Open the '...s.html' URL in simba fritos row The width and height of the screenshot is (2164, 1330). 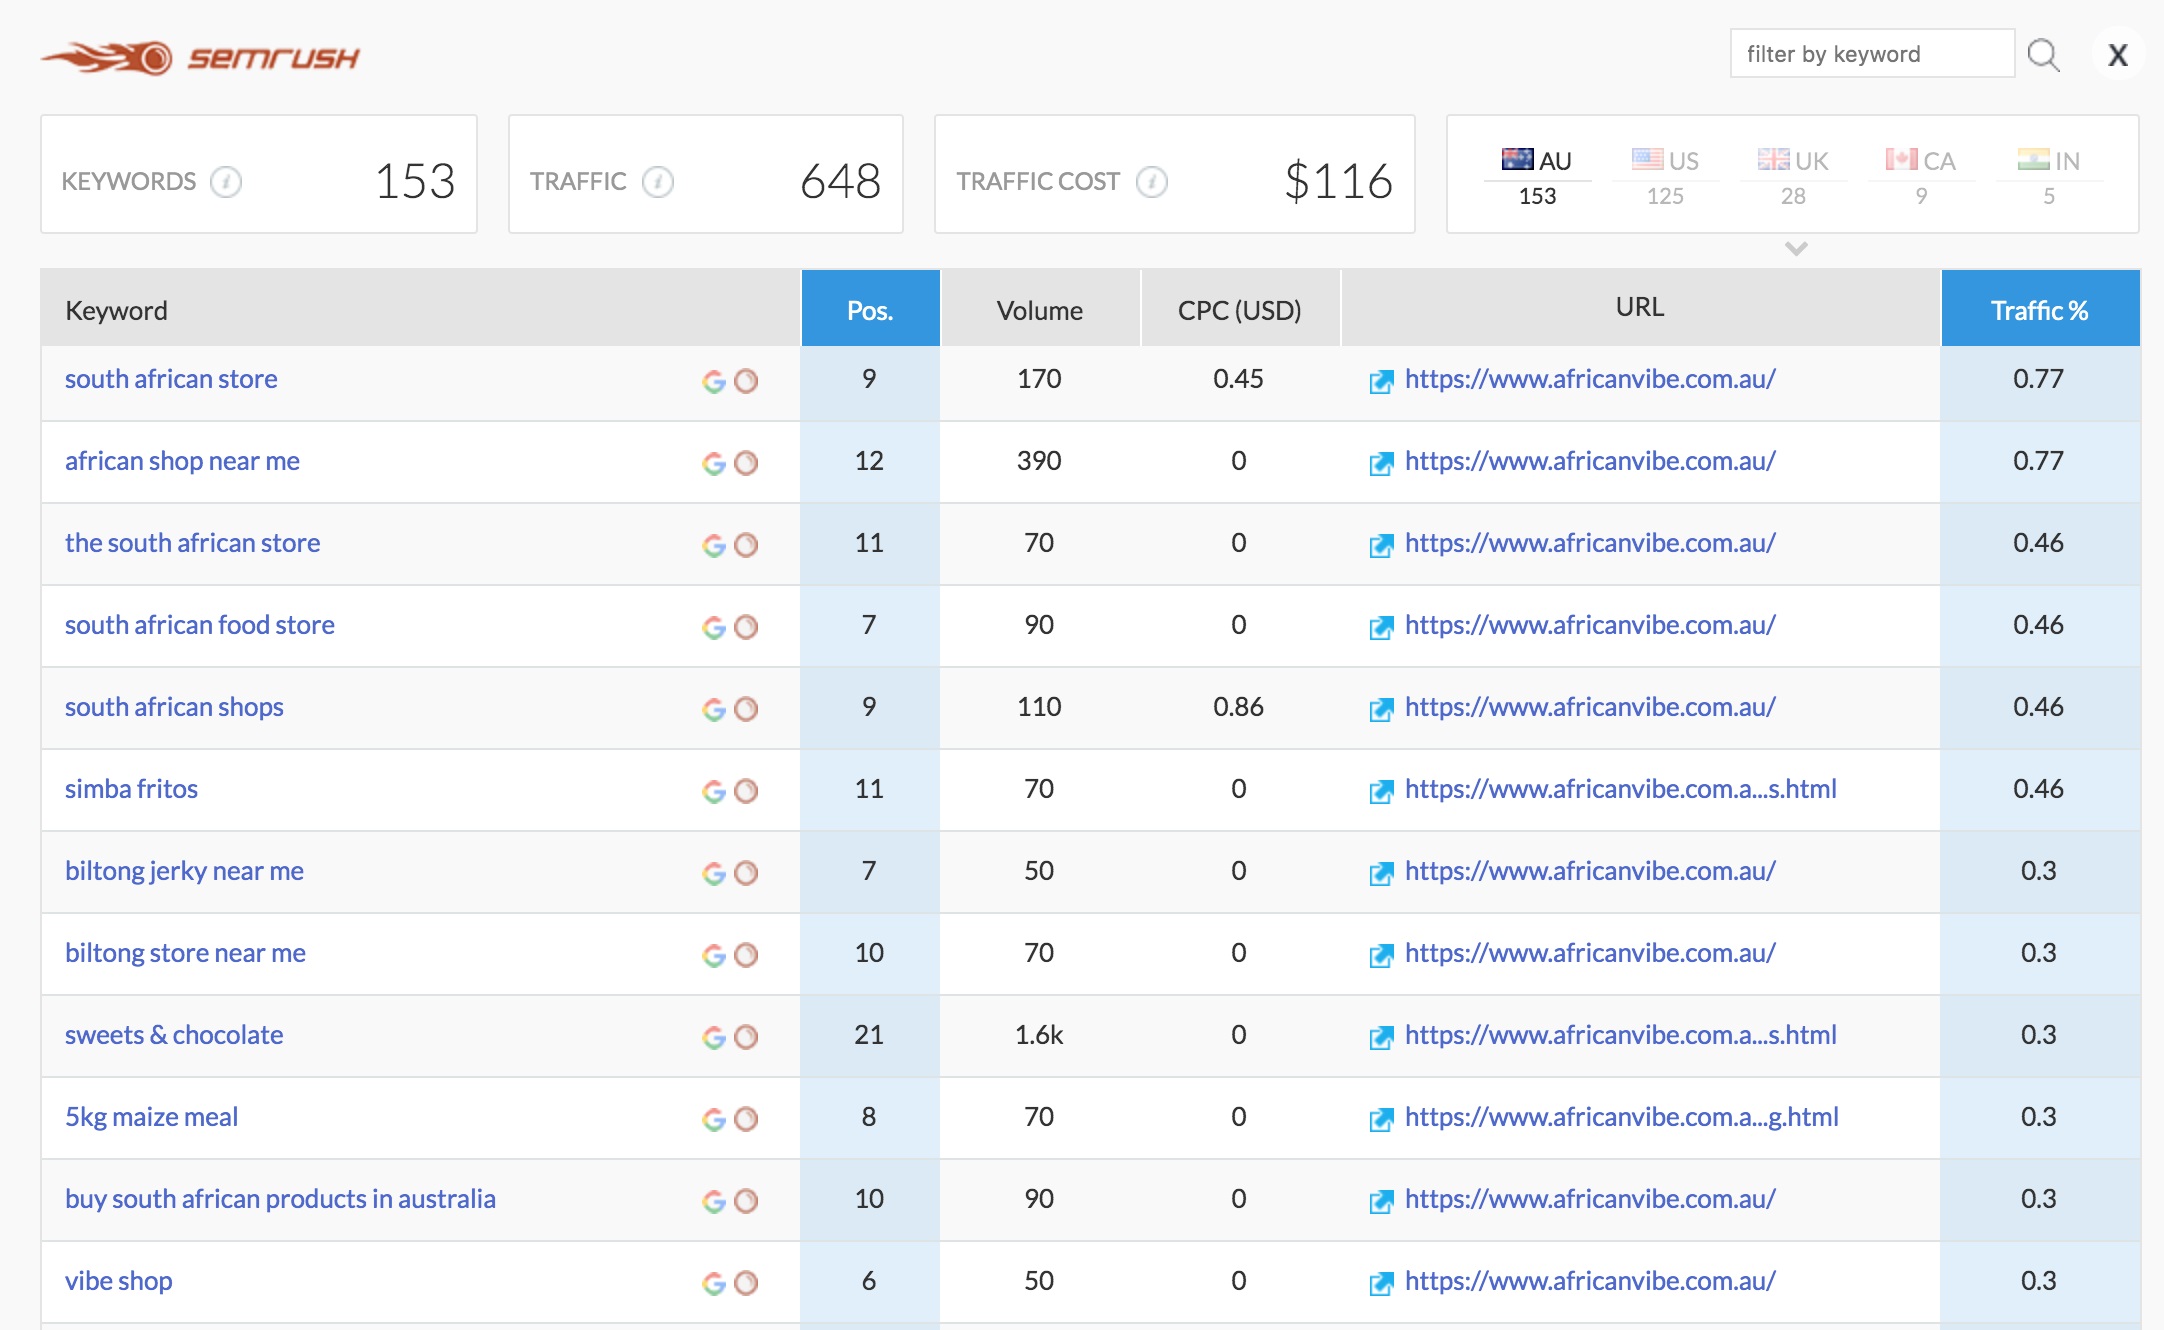1621,789
